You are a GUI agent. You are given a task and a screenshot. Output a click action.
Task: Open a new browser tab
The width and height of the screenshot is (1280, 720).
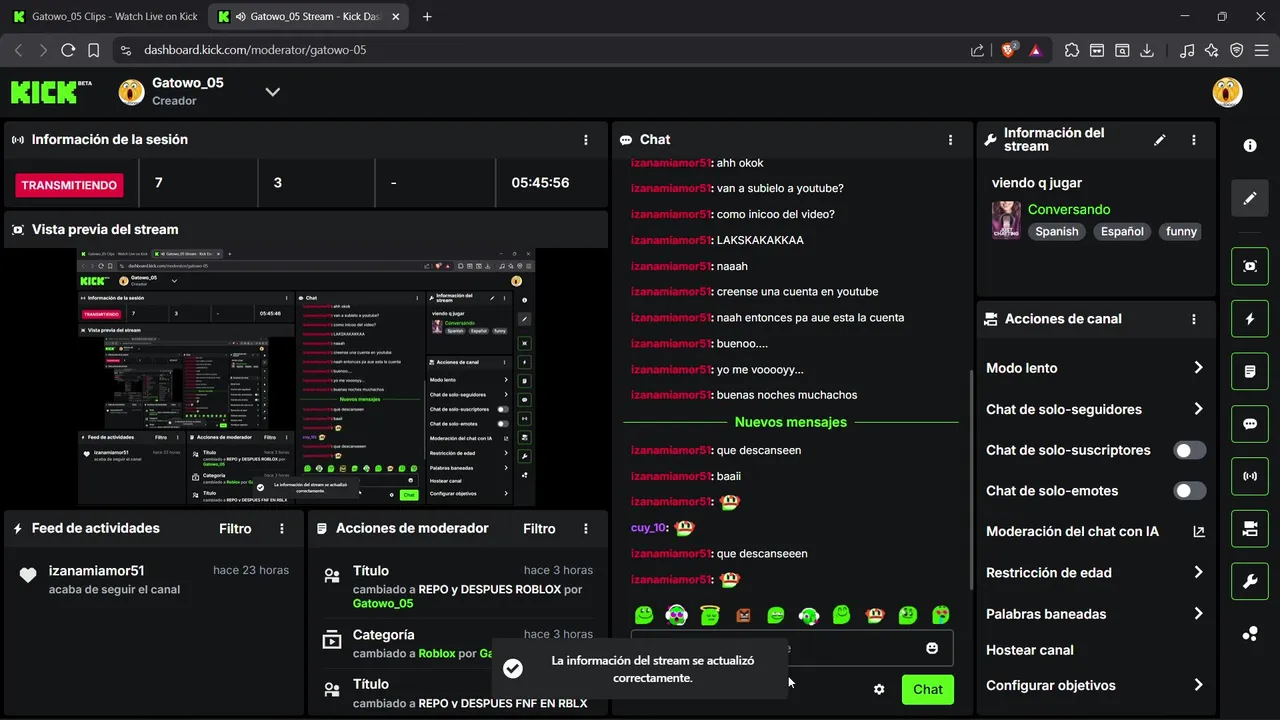[x=427, y=17]
